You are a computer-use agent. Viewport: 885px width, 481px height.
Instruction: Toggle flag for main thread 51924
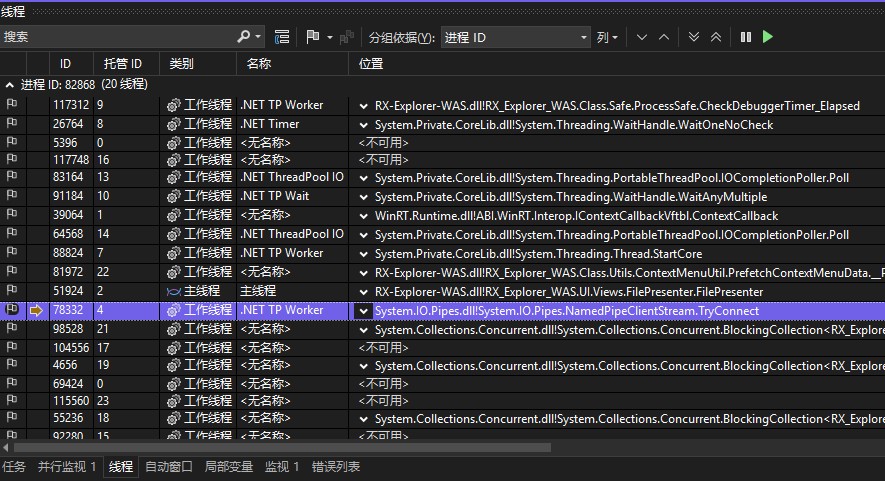pos(12,291)
